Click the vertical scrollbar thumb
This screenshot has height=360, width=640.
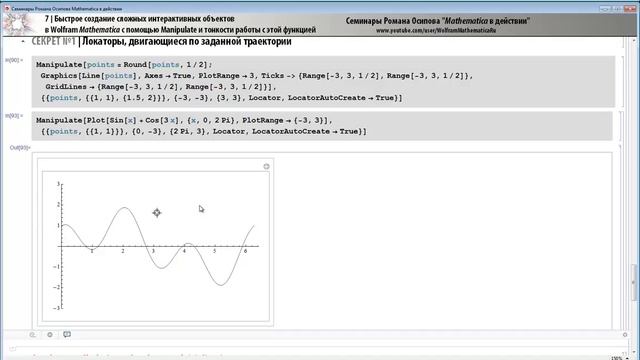point(634,282)
